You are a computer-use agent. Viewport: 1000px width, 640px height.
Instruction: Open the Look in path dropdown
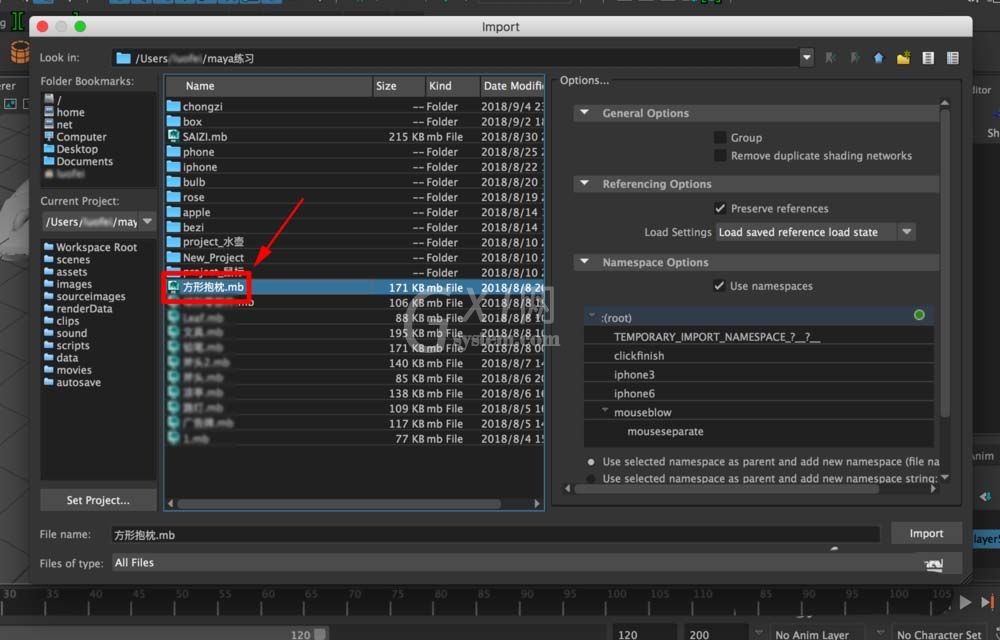pos(806,58)
